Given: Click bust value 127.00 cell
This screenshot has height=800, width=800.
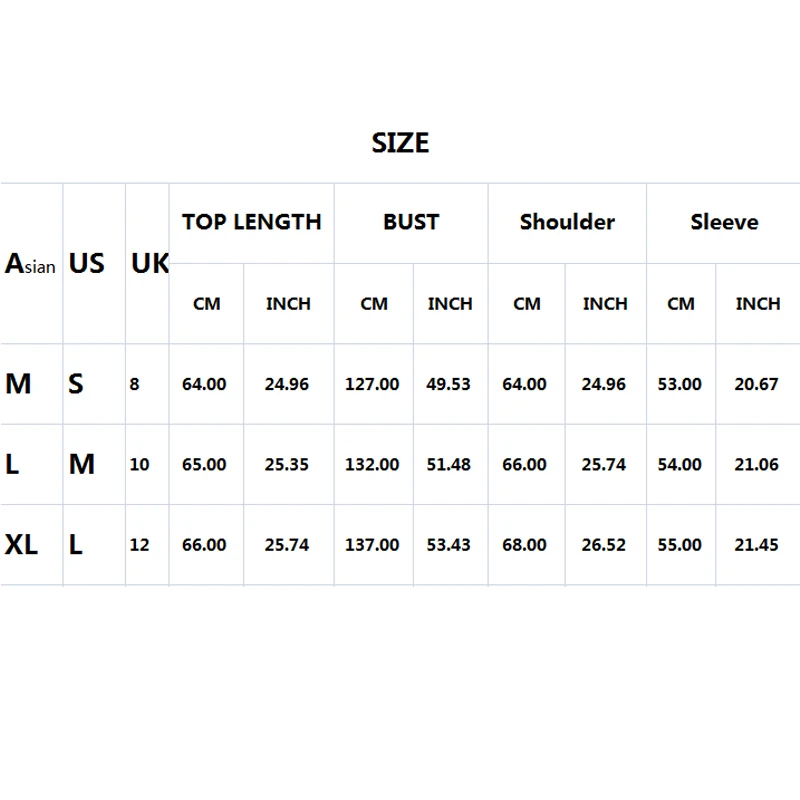Looking at the screenshot, I should click(x=372, y=384).
